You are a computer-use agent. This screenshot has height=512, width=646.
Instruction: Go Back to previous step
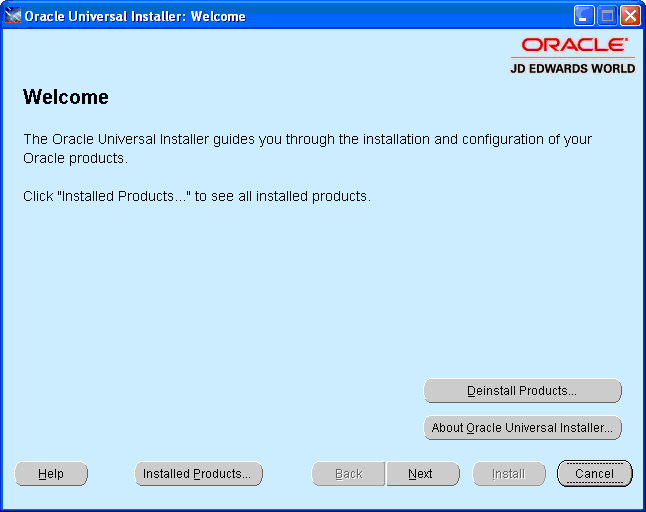[x=349, y=473]
